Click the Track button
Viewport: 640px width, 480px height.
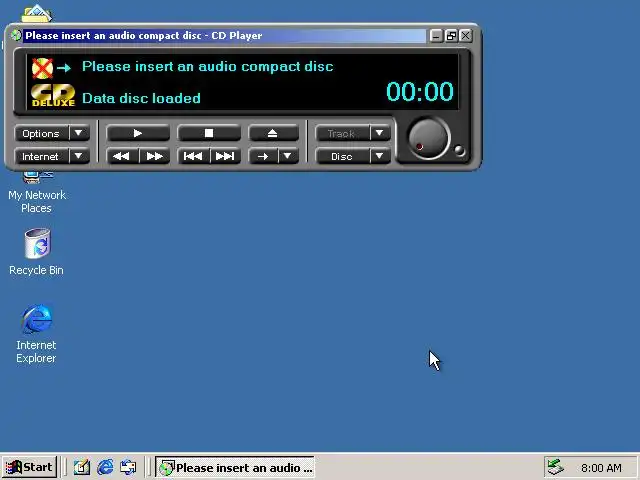point(342,133)
